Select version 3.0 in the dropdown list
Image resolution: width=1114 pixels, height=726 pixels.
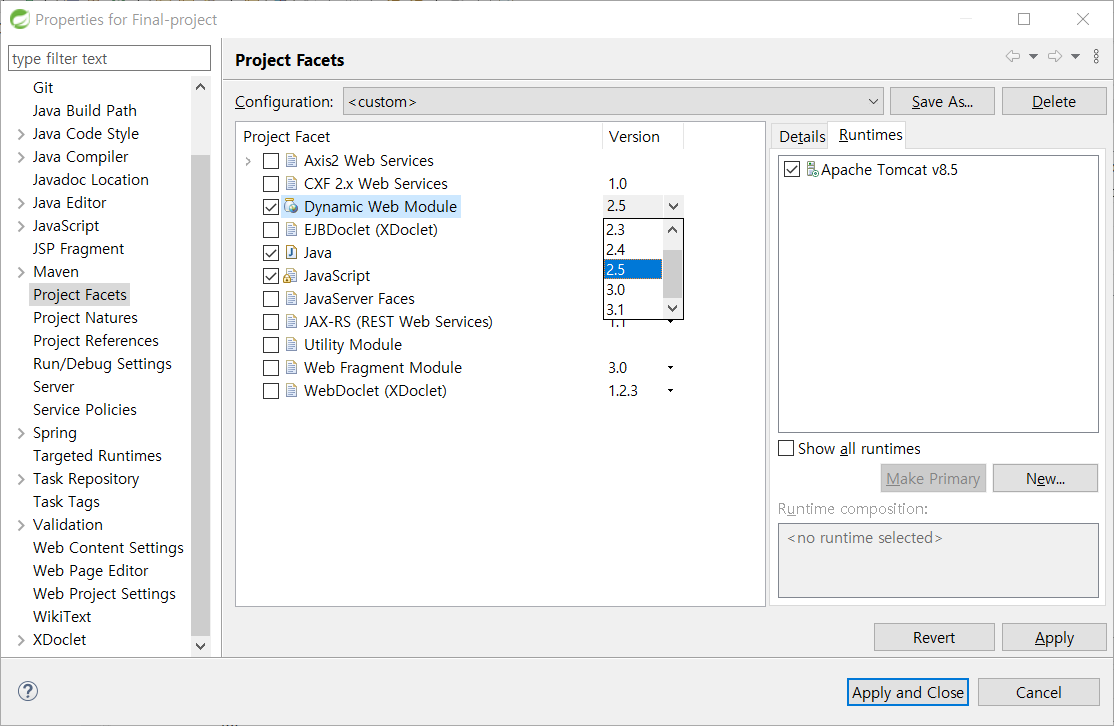point(632,290)
